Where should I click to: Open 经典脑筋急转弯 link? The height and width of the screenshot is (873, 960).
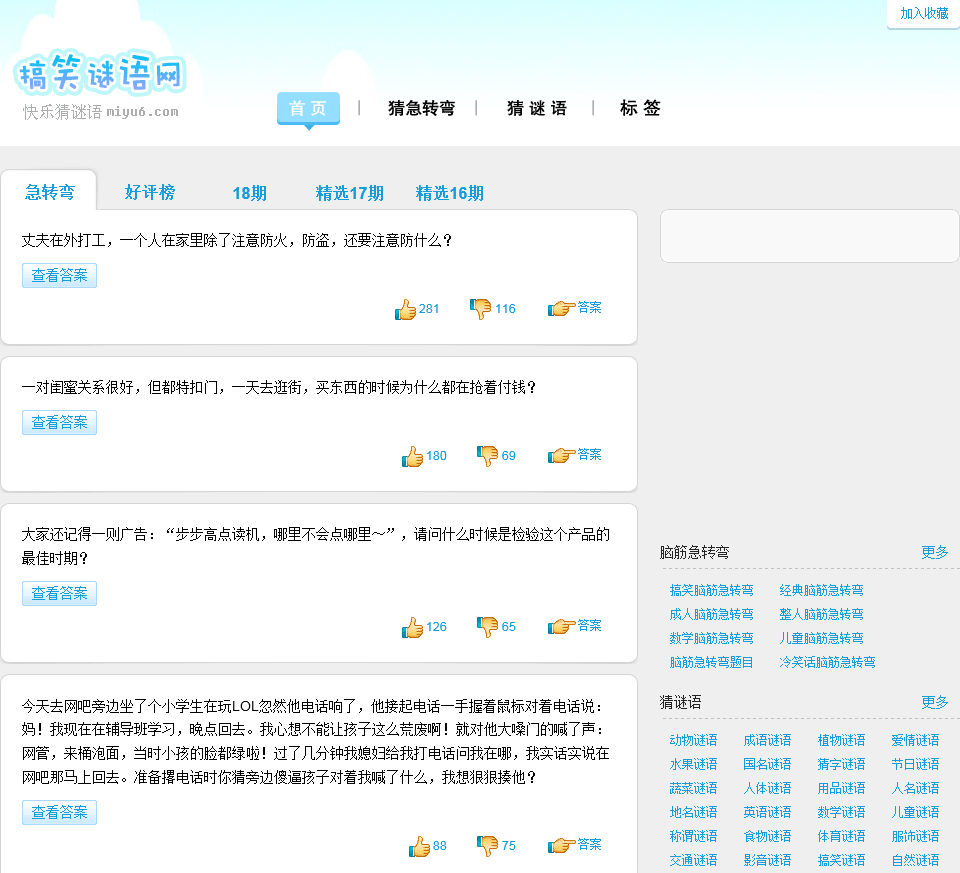[x=822, y=590]
